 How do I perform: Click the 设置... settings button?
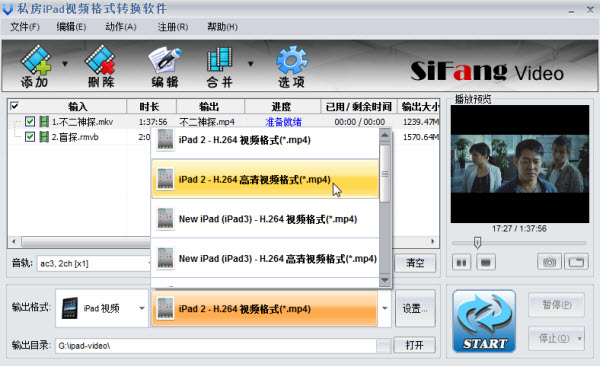[415, 309]
